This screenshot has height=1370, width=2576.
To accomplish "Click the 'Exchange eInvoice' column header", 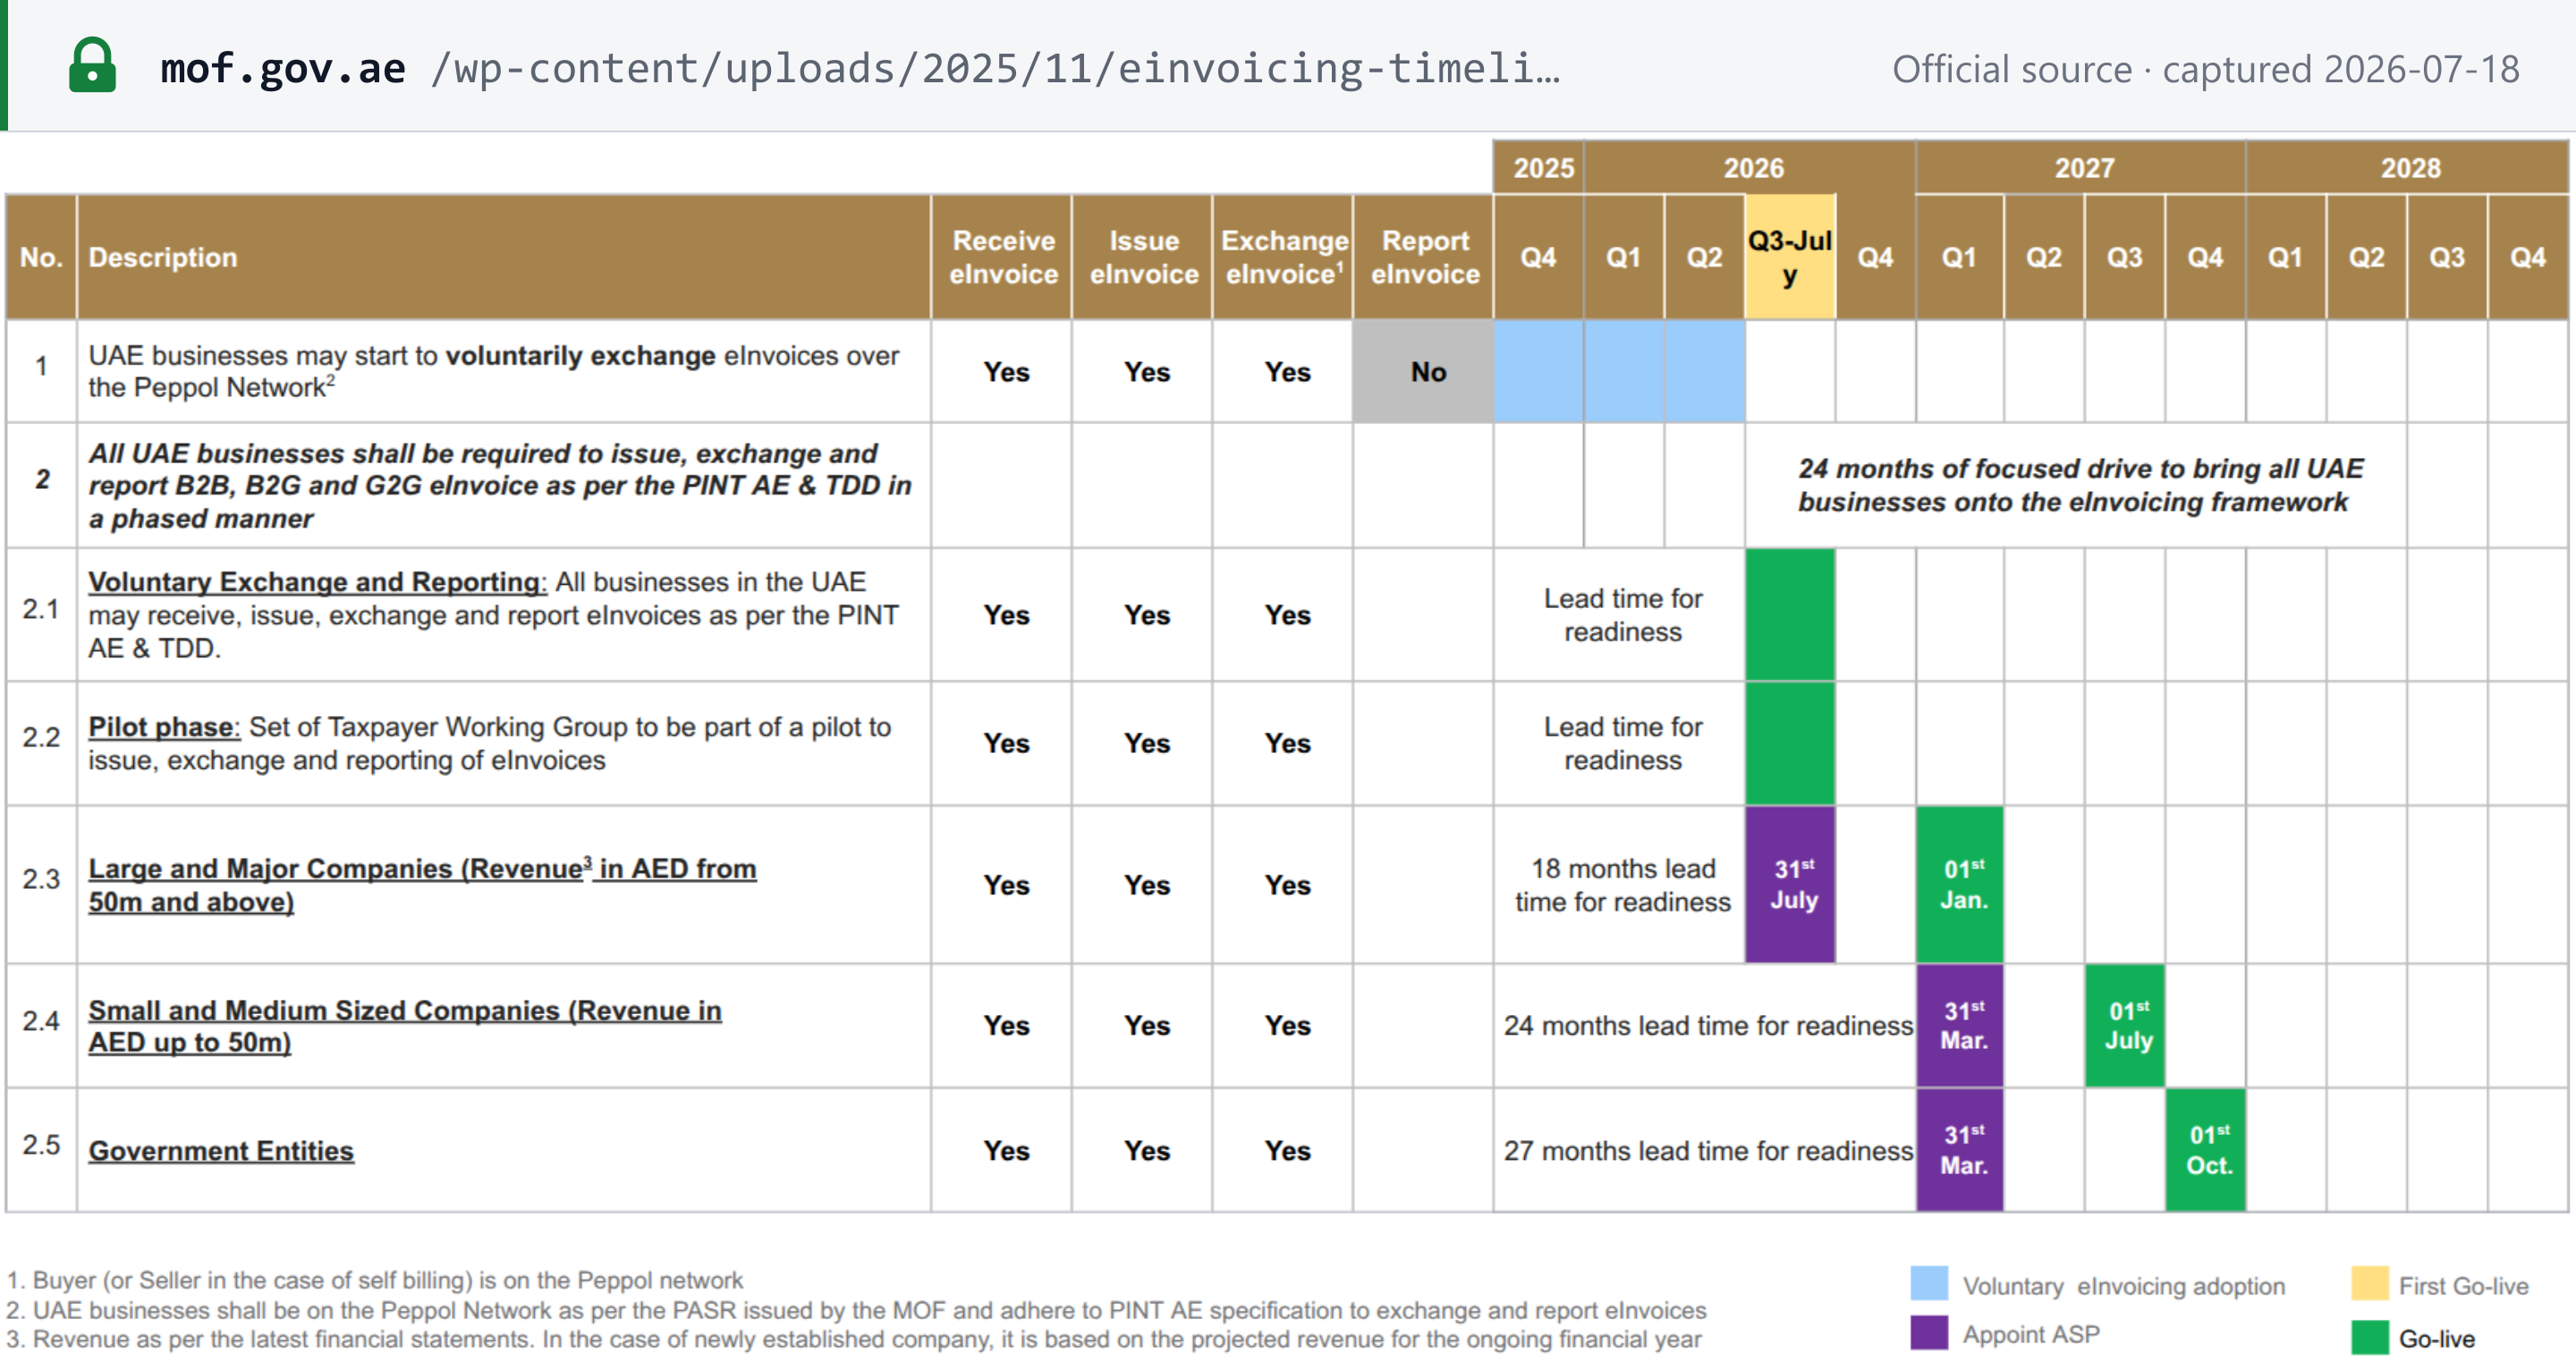I will click(1284, 257).
